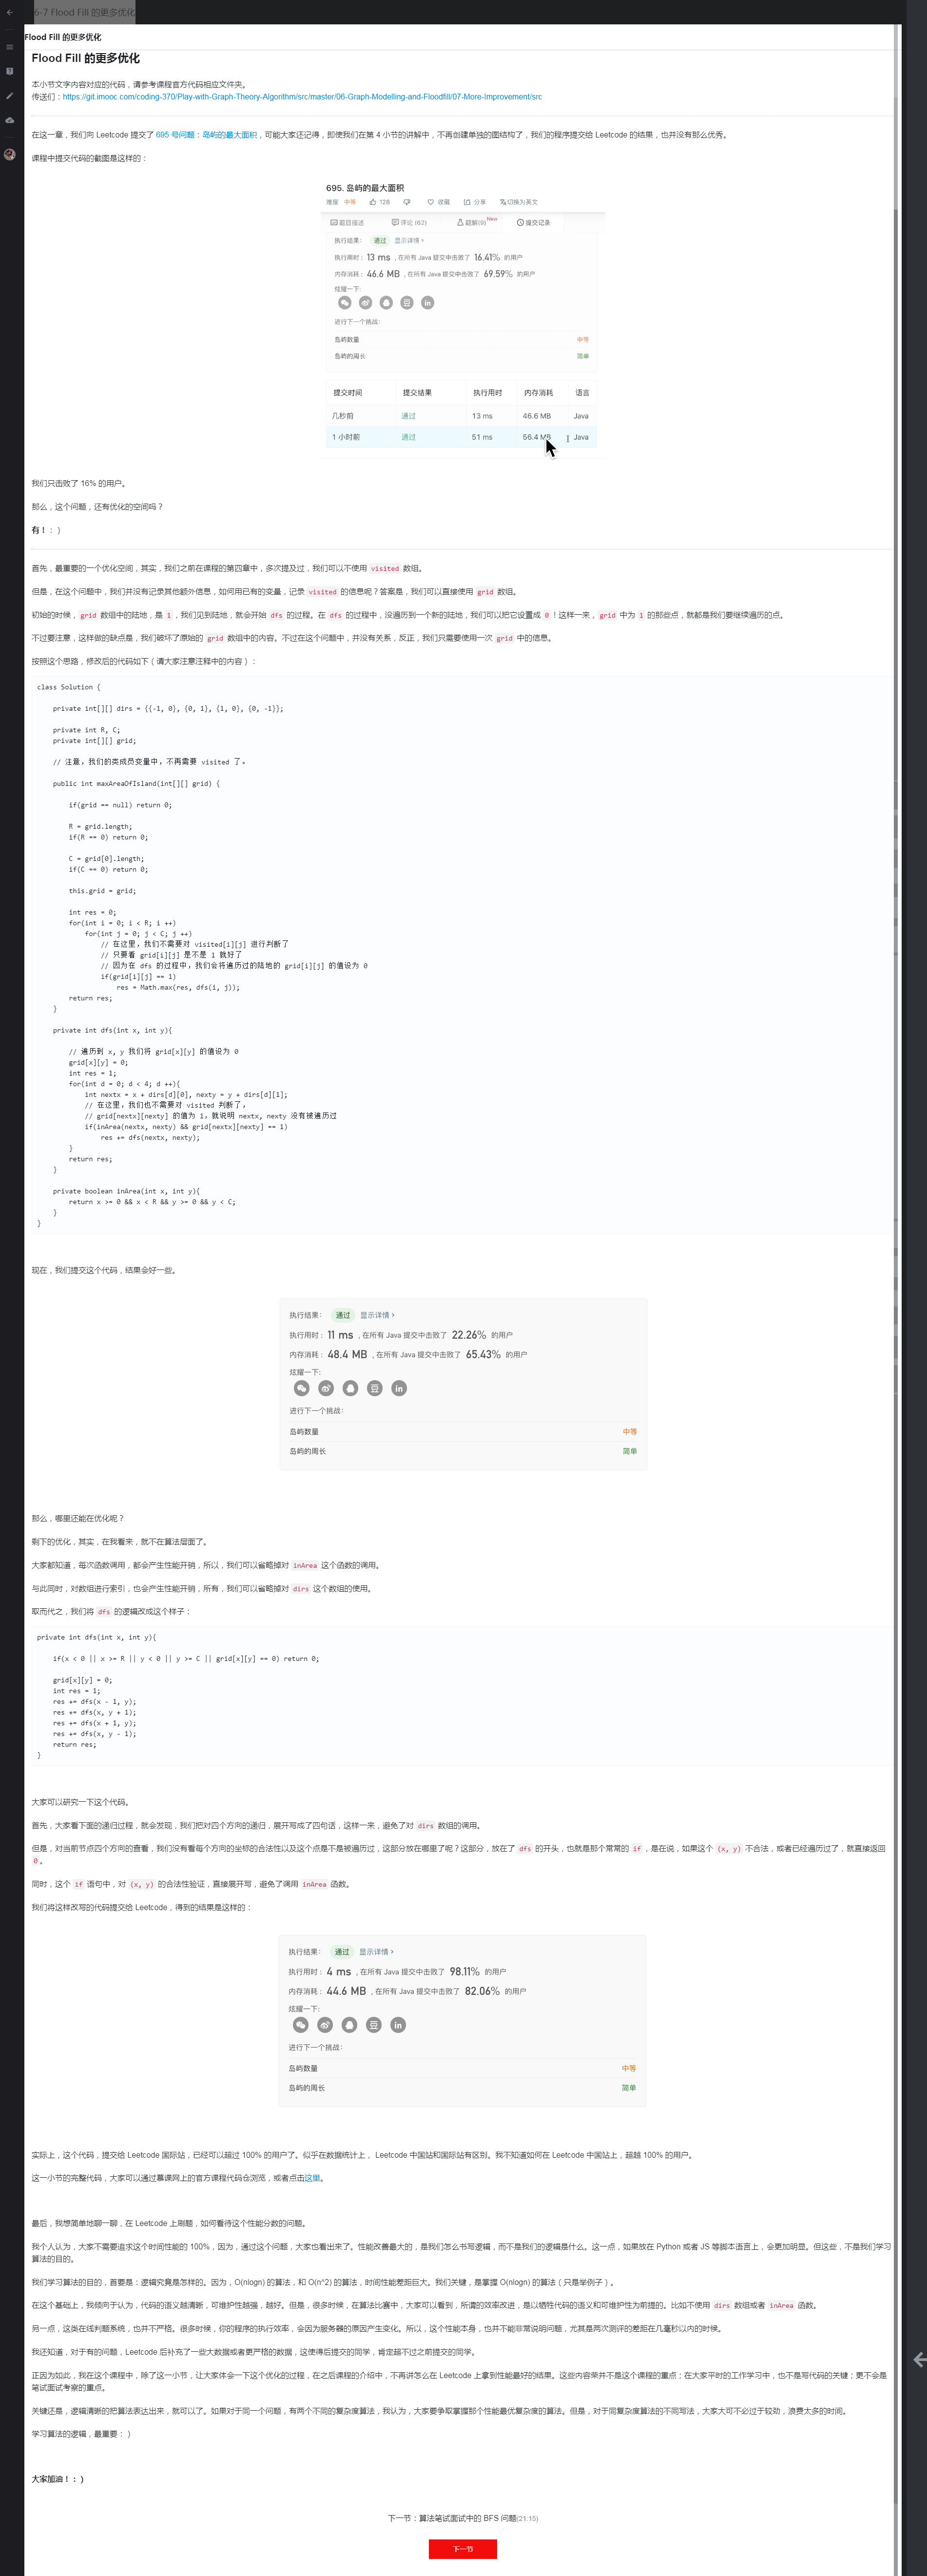
Task: Open the Q&A question mark sidebar icon
Action: [9, 71]
